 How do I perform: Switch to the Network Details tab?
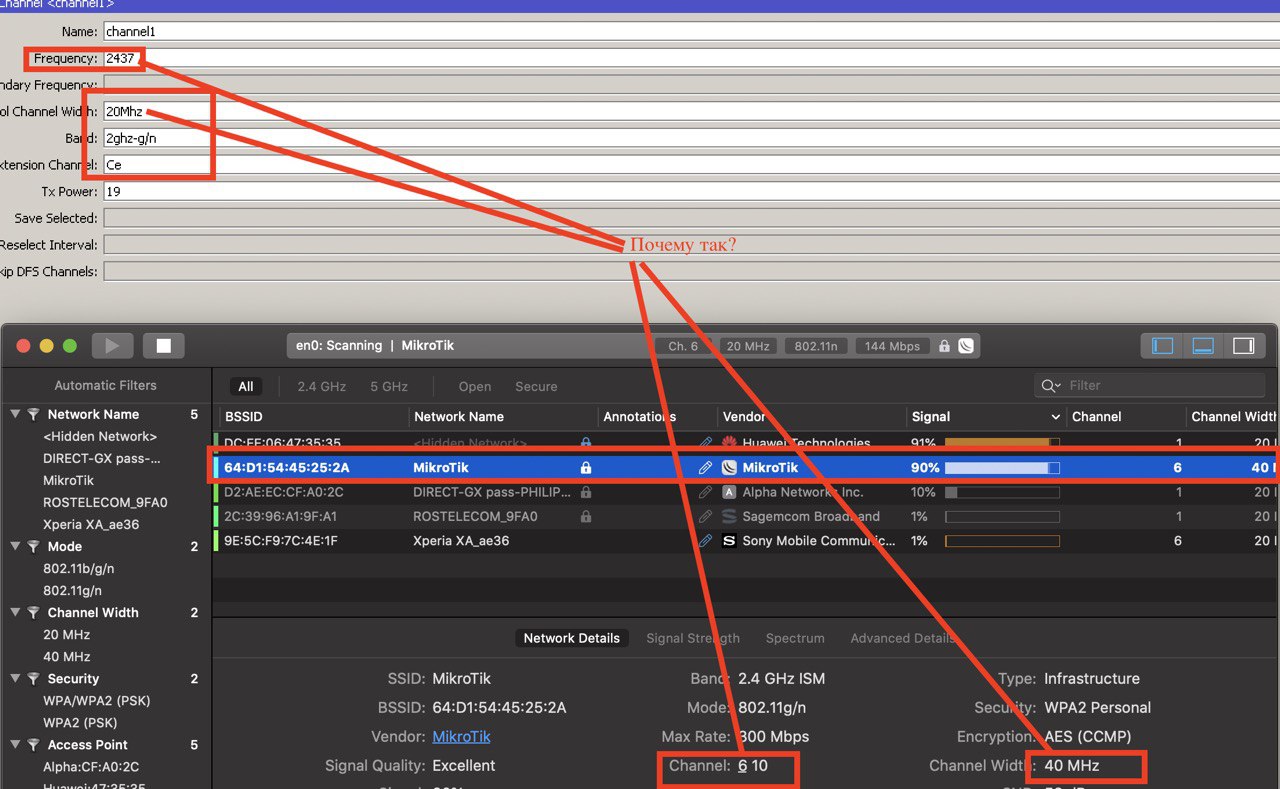click(x=571, y=638)
